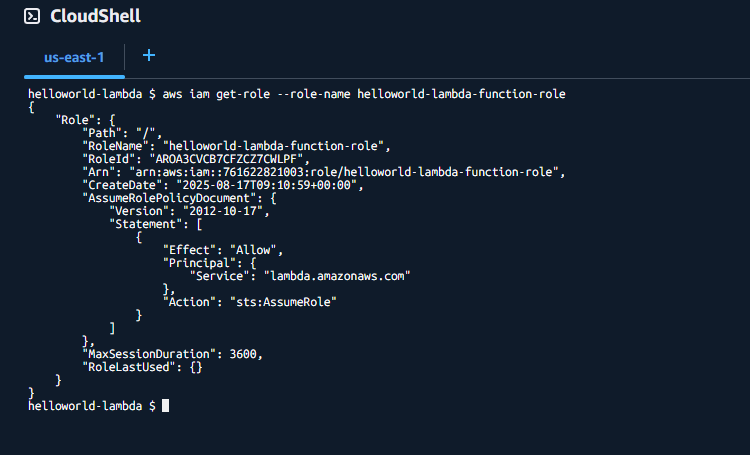The height and width of the screenshot is (455, 750).
Task: Click the RoleLastUsed empty braces
Action: pyautogui.click(x=196, y=367)
